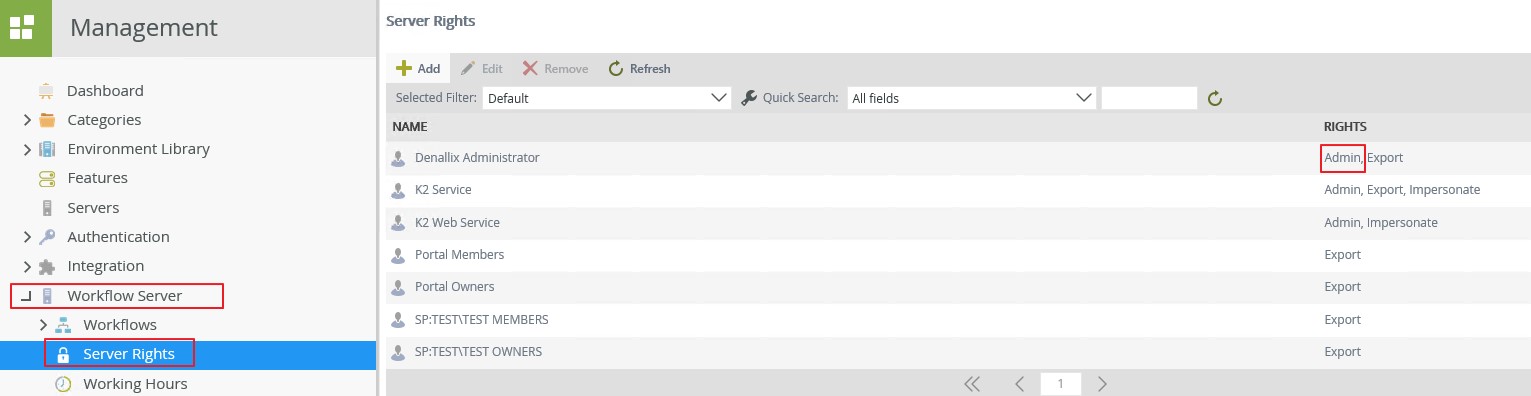Click the Workflow Server icon
The image size is (1531, 396).
pos(46,296)
